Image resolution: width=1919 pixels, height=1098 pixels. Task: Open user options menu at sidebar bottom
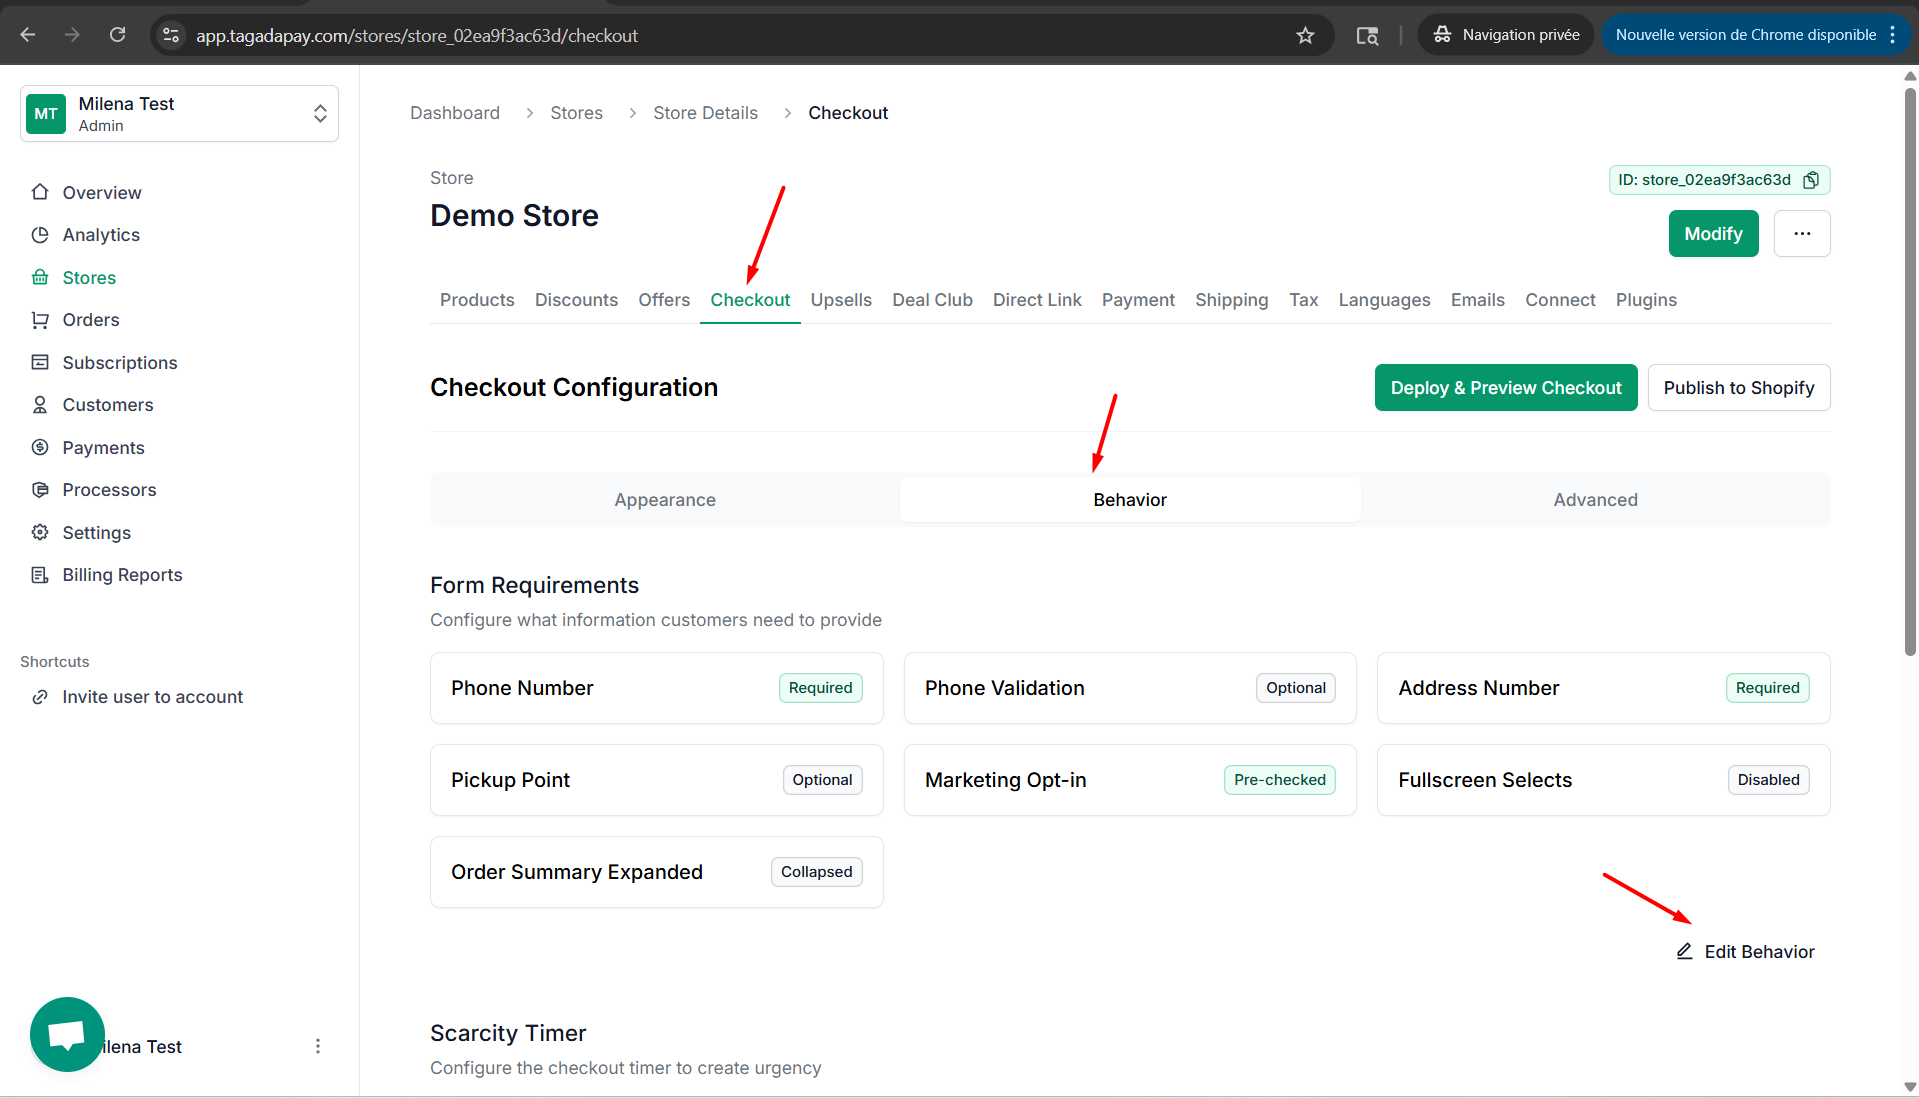[x=318, y=1046]
